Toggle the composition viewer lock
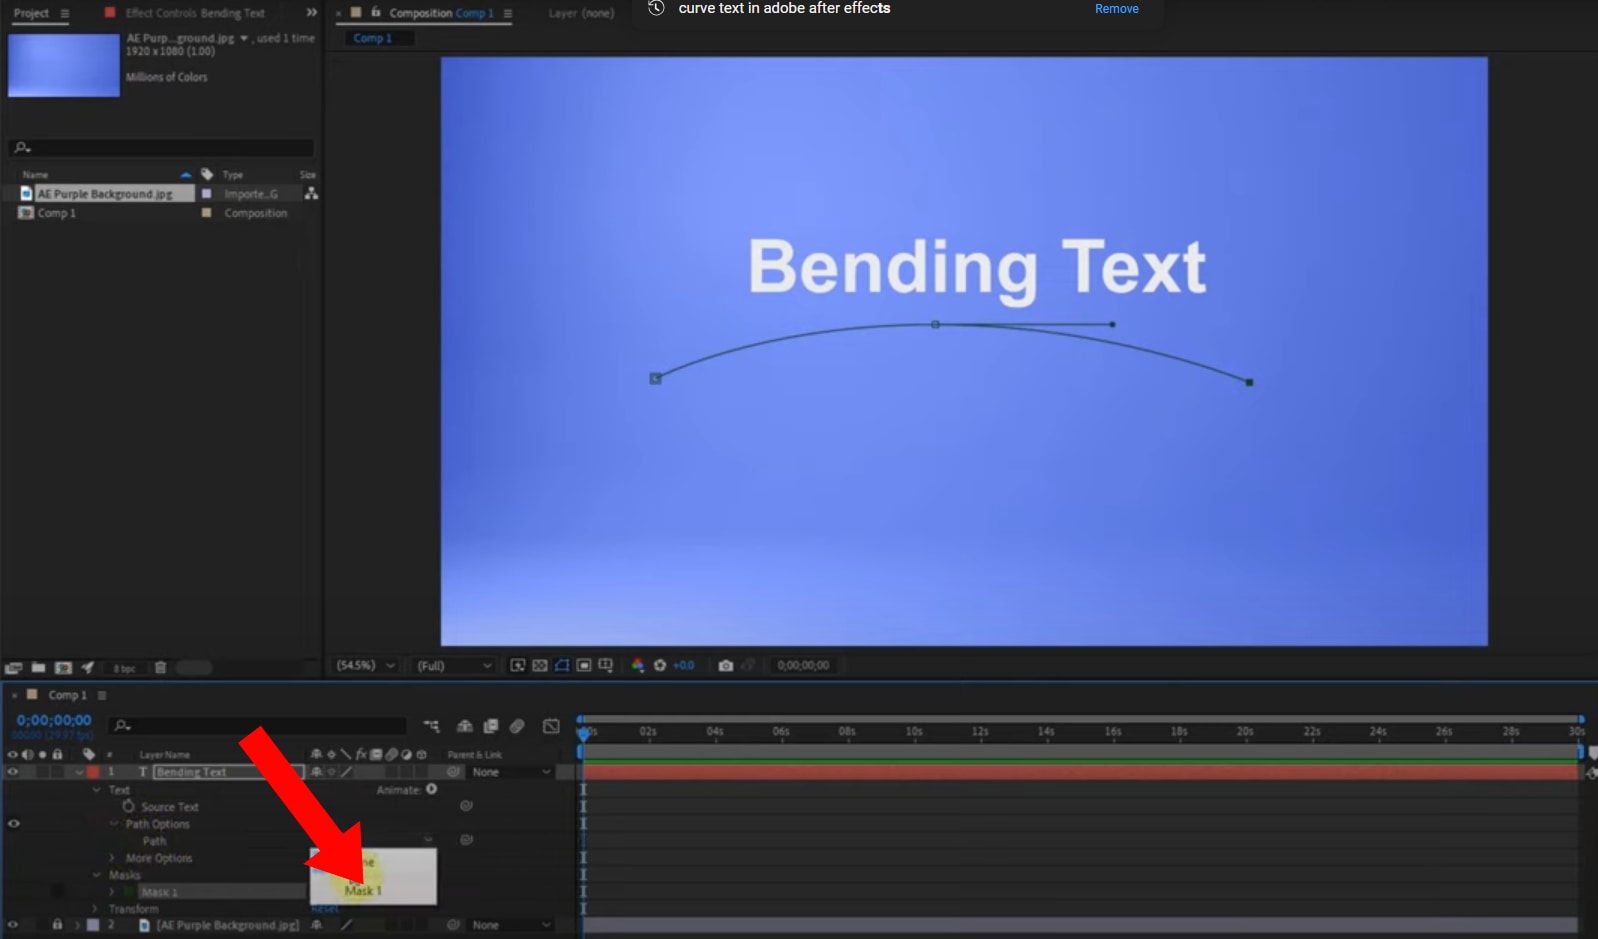The image size is (1598, 939). point(376,12)
